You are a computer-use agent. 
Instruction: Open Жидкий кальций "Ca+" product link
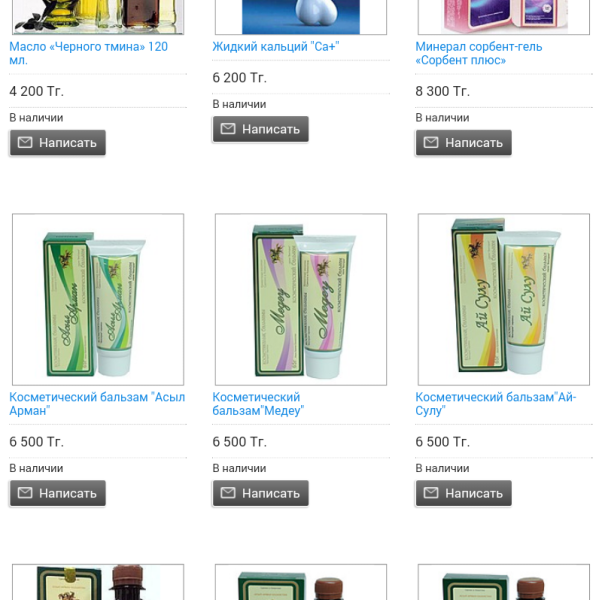click(276, 46)
